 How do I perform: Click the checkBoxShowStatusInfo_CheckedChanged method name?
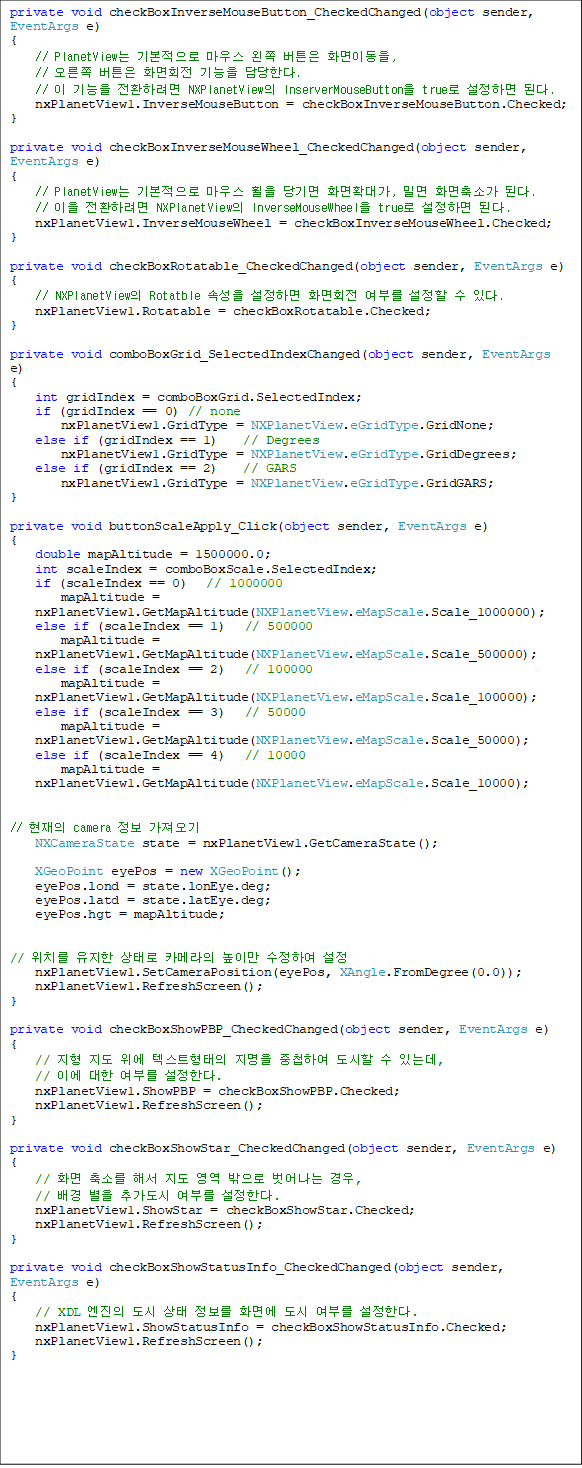pyautogui.click(x=250, y=1267)
